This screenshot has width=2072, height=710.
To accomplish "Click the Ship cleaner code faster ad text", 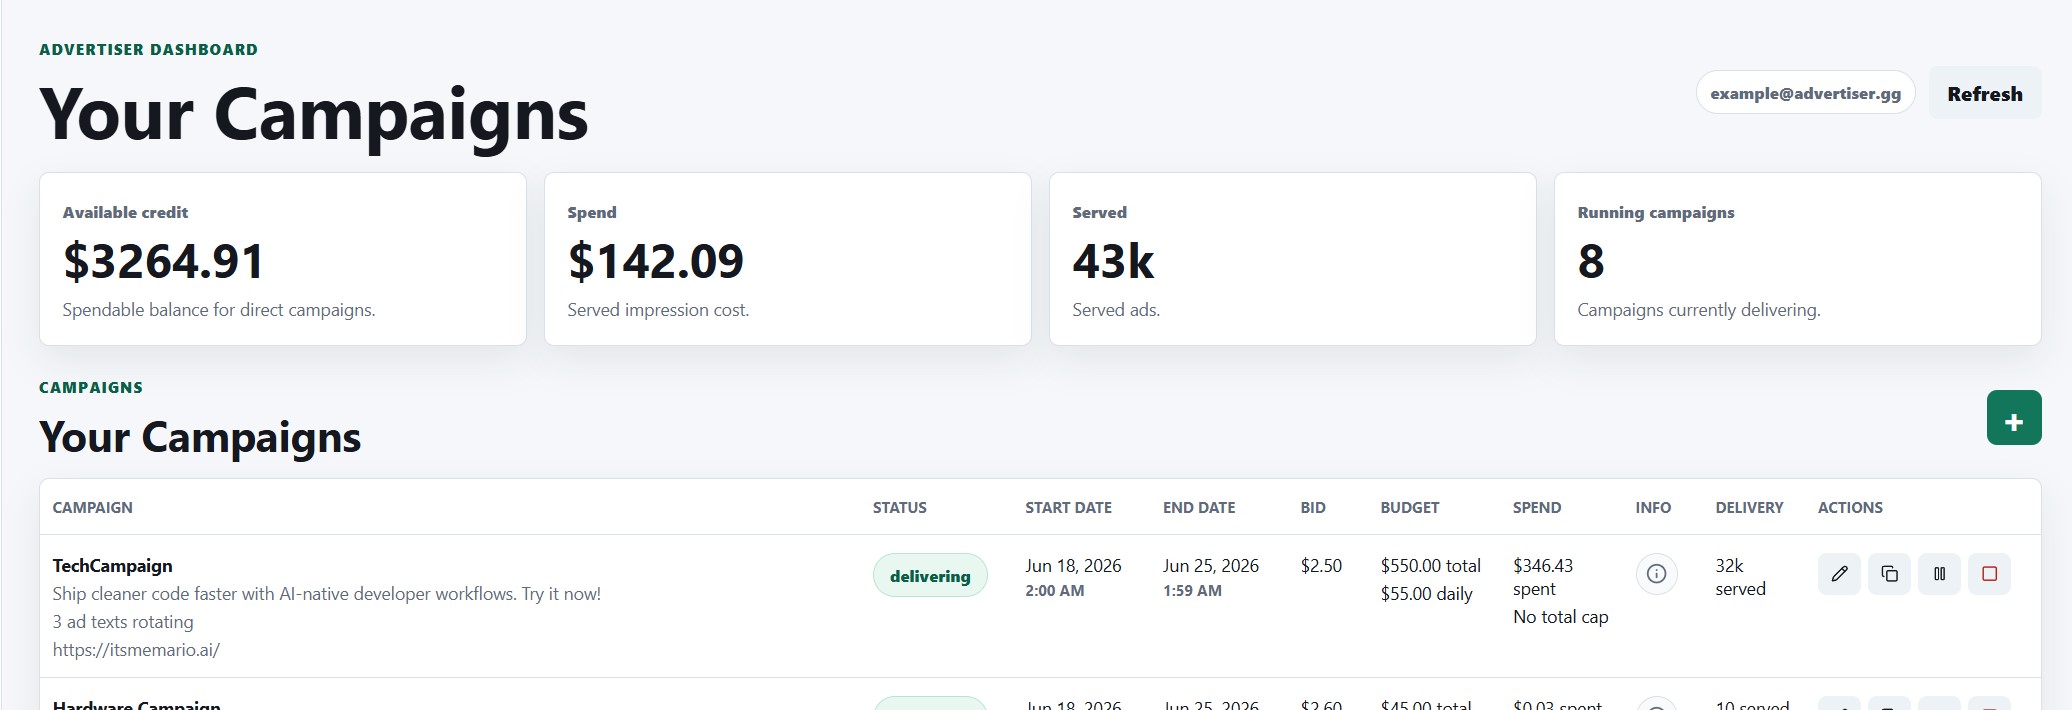I will point(327,594).
